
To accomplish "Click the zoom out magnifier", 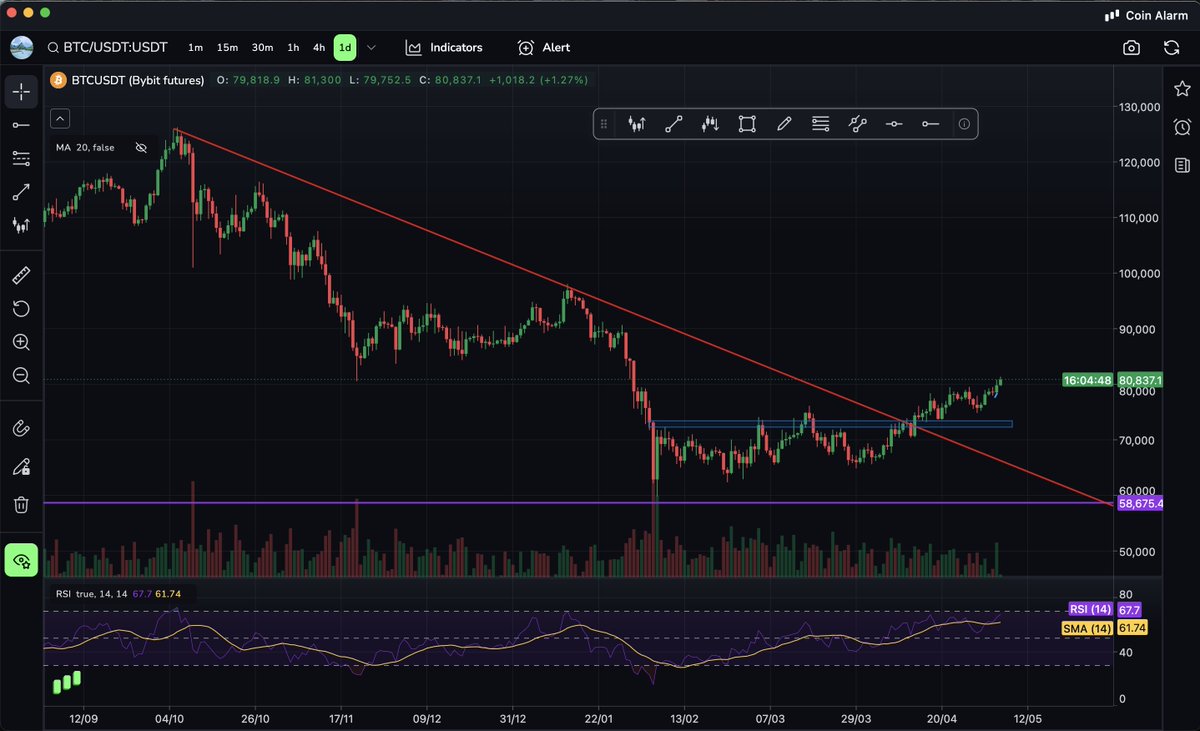I will [x=21, y=375].
